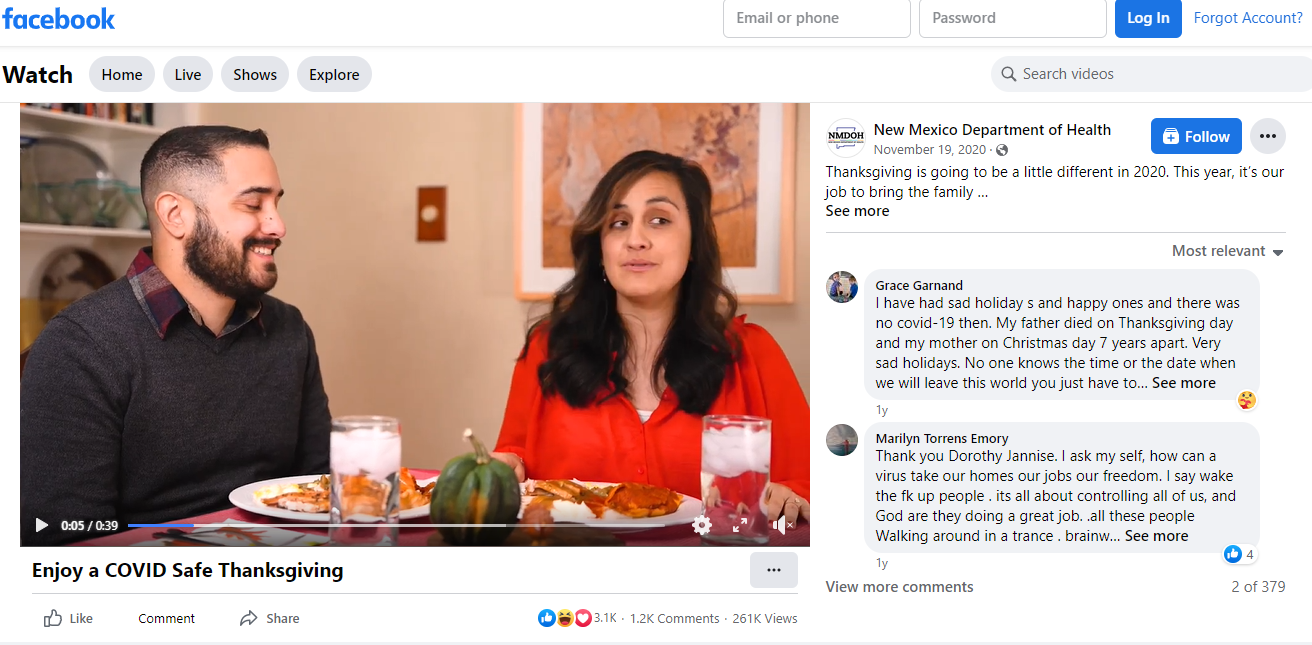
Task: Unmute the video sound
Action: coord(781,524)
